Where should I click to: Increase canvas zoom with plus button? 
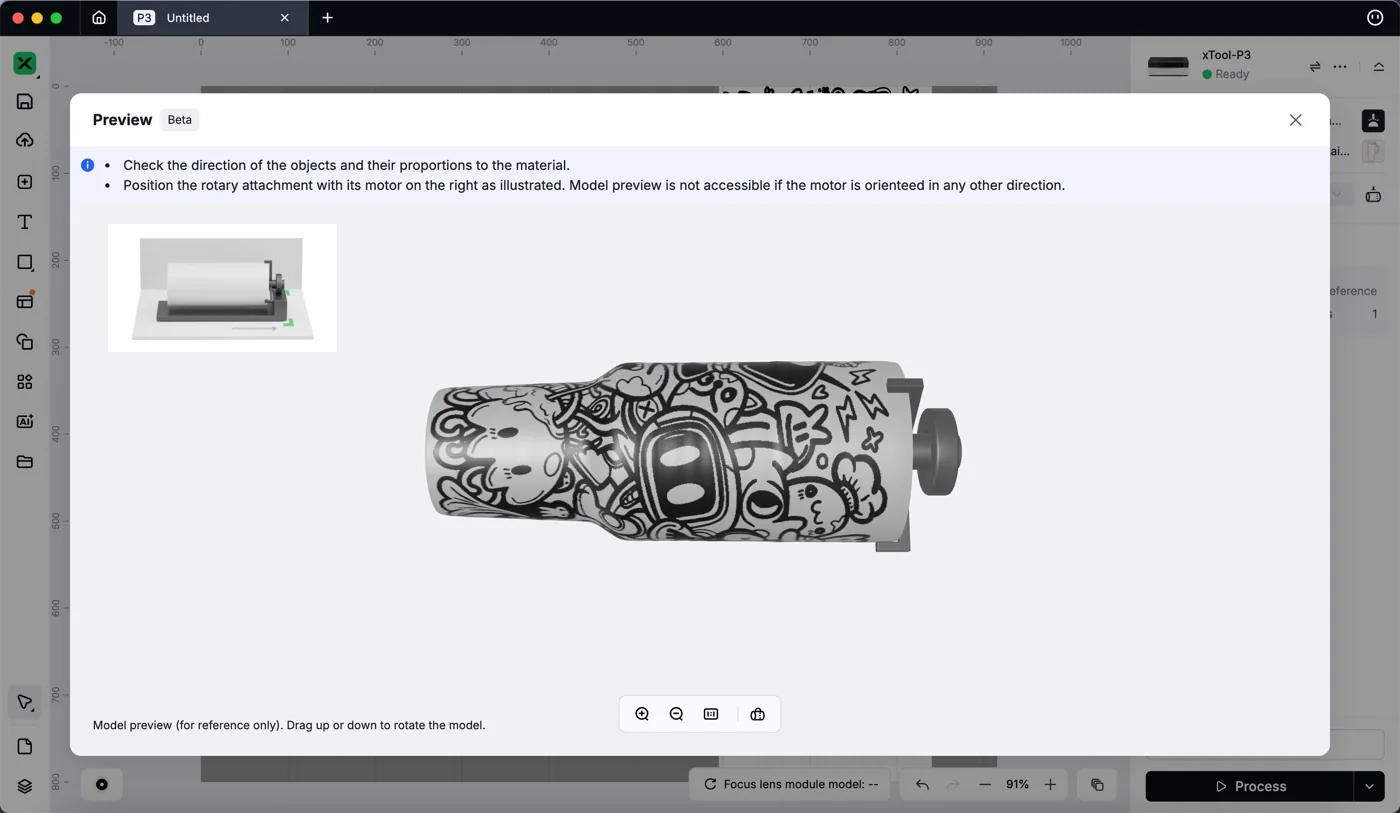(x=1050, y=785)
